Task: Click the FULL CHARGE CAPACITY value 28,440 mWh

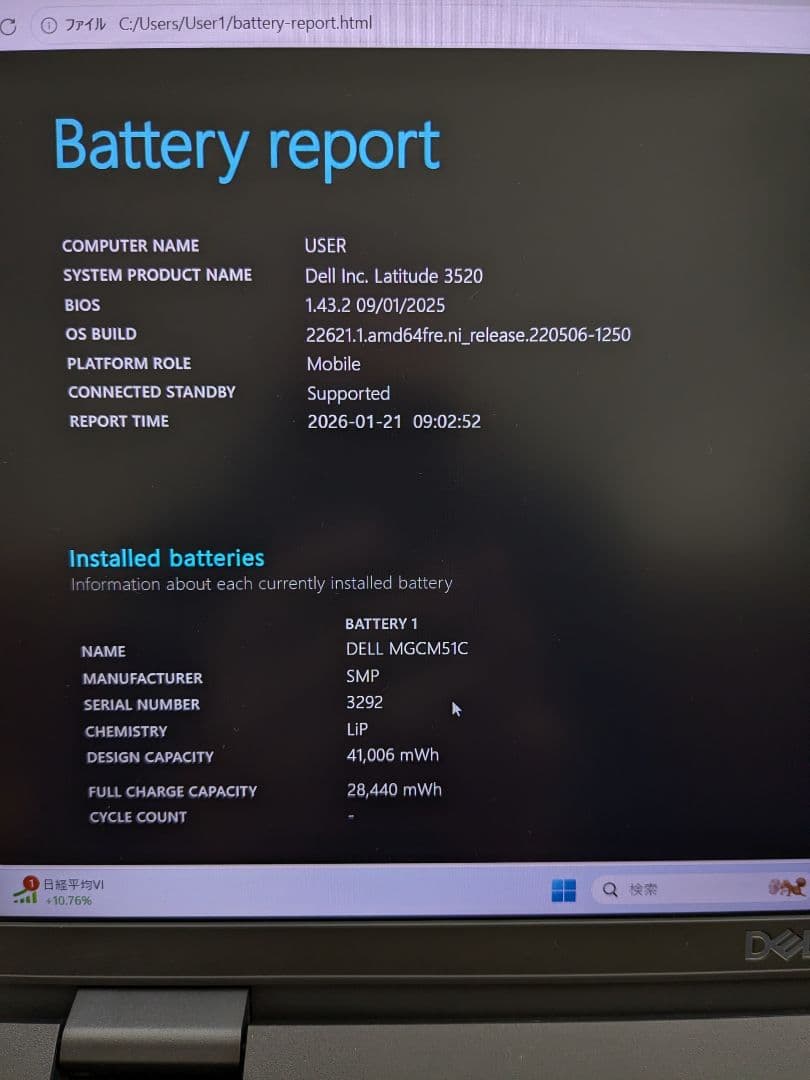Action: (x=392, y=789)
